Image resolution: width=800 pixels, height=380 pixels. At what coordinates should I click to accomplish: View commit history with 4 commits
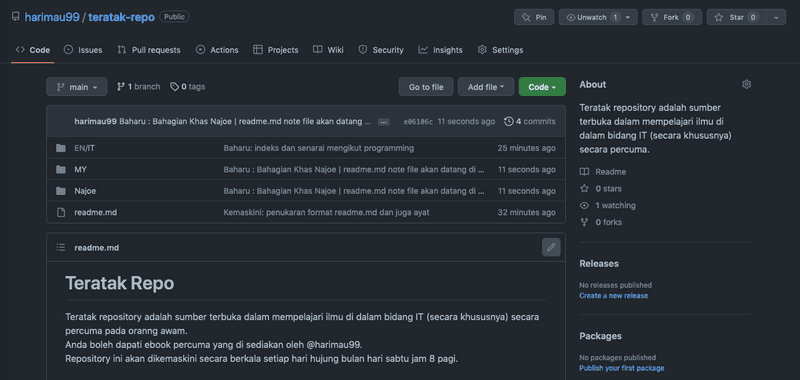click(x=530, y=121)
